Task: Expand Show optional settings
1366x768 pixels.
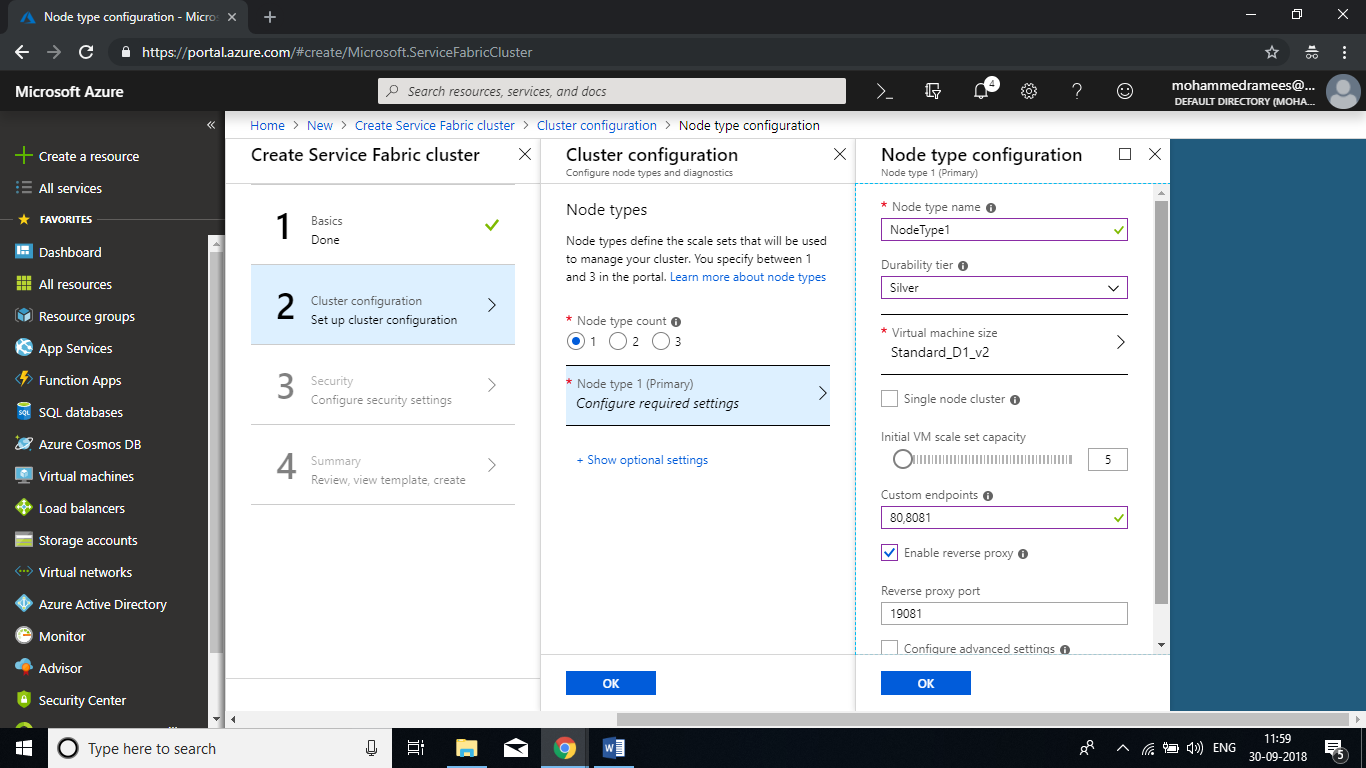Action: click(x=642, y=460)
